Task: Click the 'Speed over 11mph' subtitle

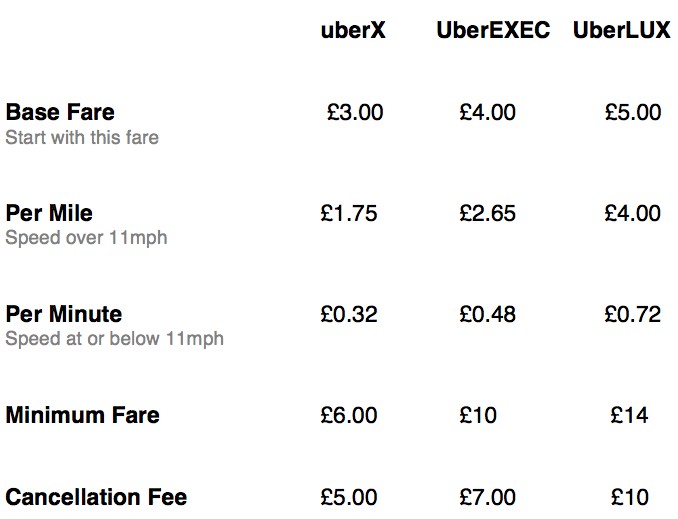Action: (x=86, y=238)
